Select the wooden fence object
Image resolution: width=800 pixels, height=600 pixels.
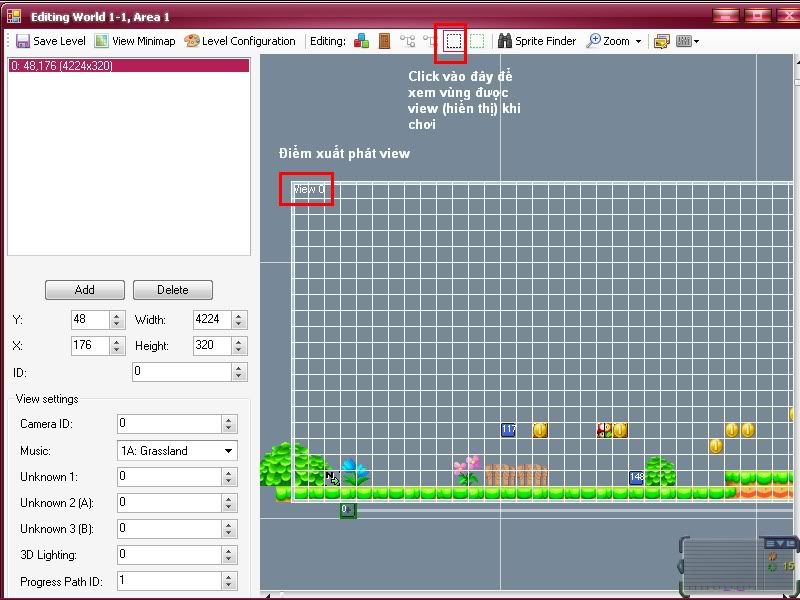click(x=516, y=475)
